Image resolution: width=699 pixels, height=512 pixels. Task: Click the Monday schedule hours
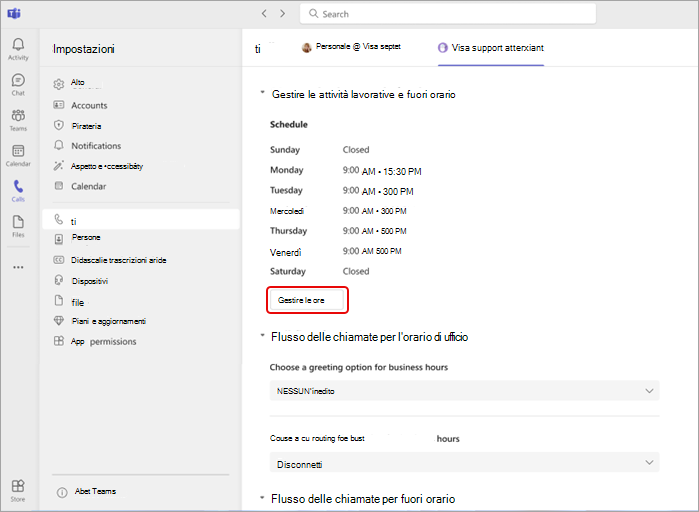click(382, 171)
